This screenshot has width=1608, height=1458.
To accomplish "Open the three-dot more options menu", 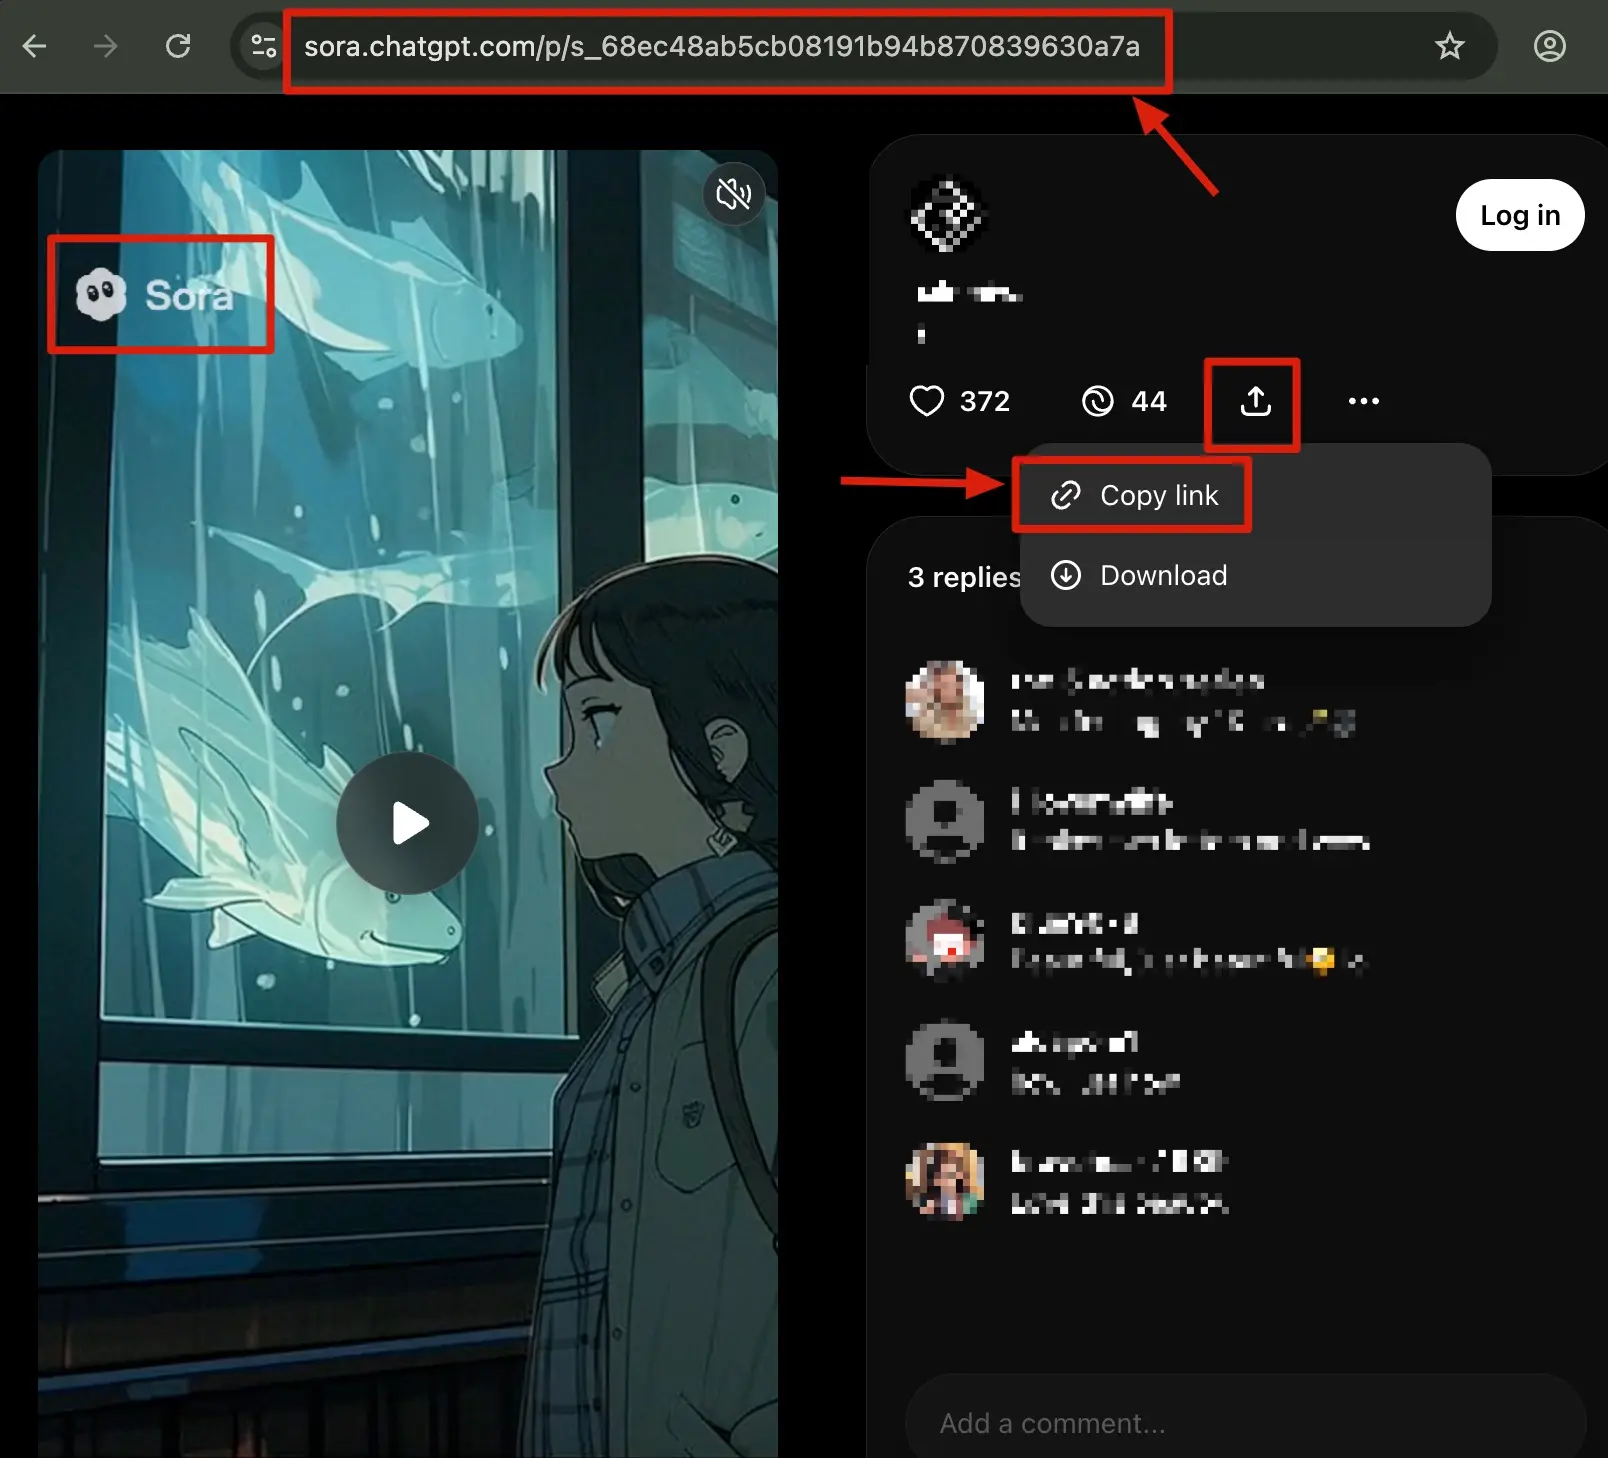I will click(x=1363, y=401).
